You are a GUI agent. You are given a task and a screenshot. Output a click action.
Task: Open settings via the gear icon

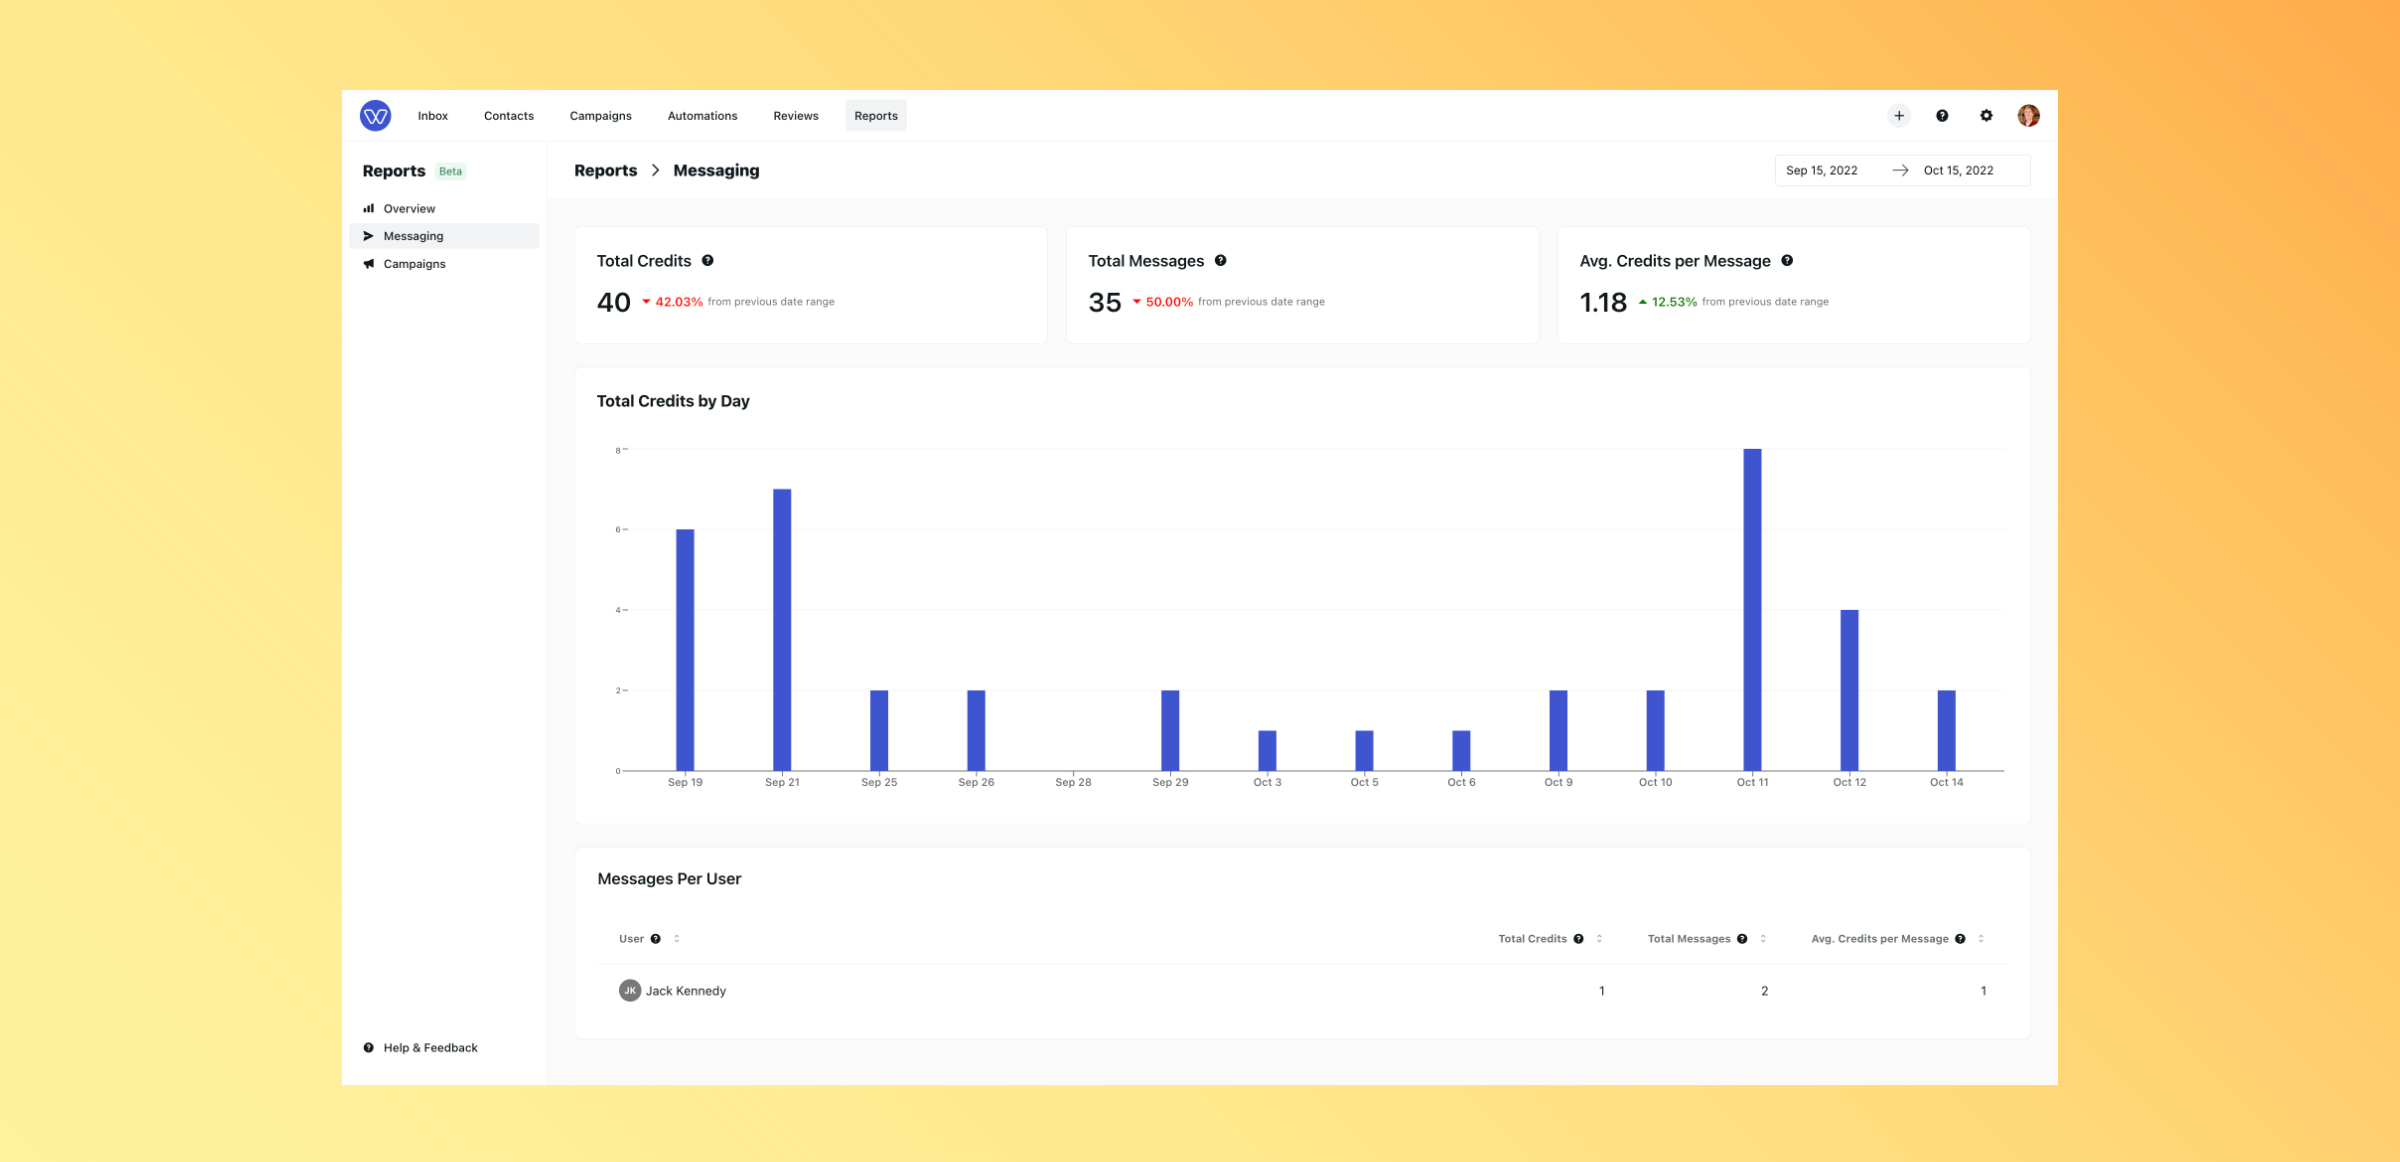tap(1986, 116)
